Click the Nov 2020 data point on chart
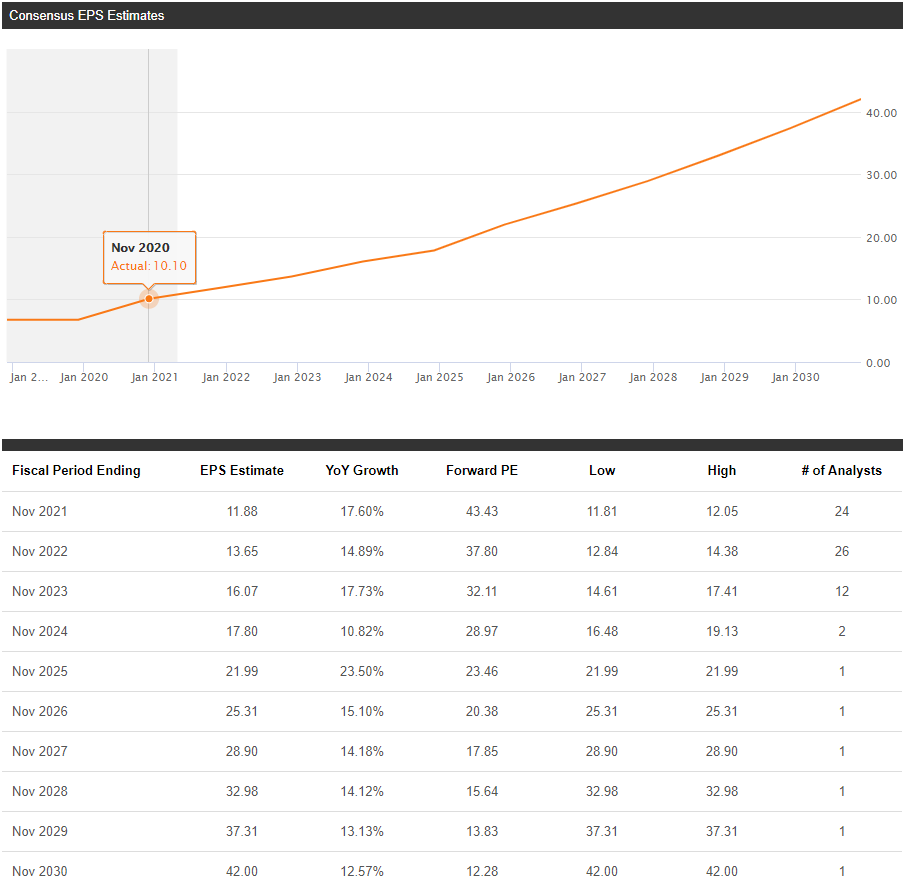The width and height of the screenshot is (907, 896). [149, 299]
